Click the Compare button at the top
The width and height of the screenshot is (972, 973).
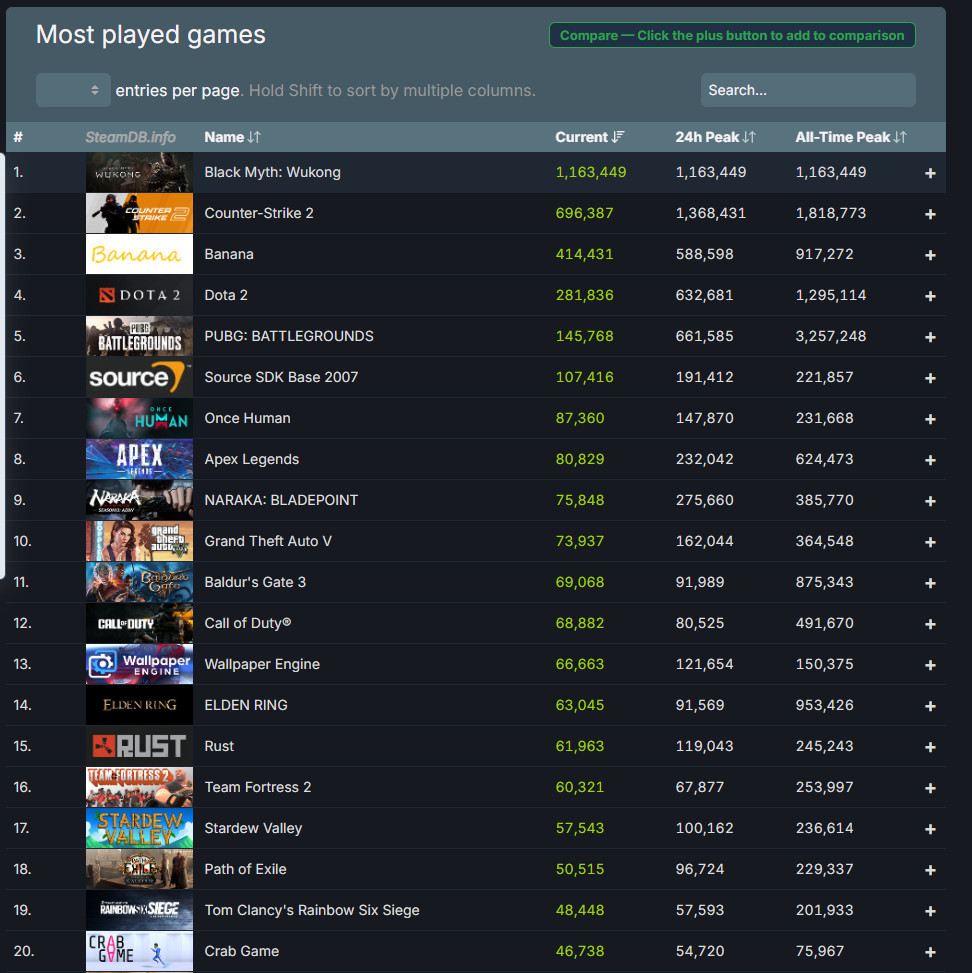point(732,34)
